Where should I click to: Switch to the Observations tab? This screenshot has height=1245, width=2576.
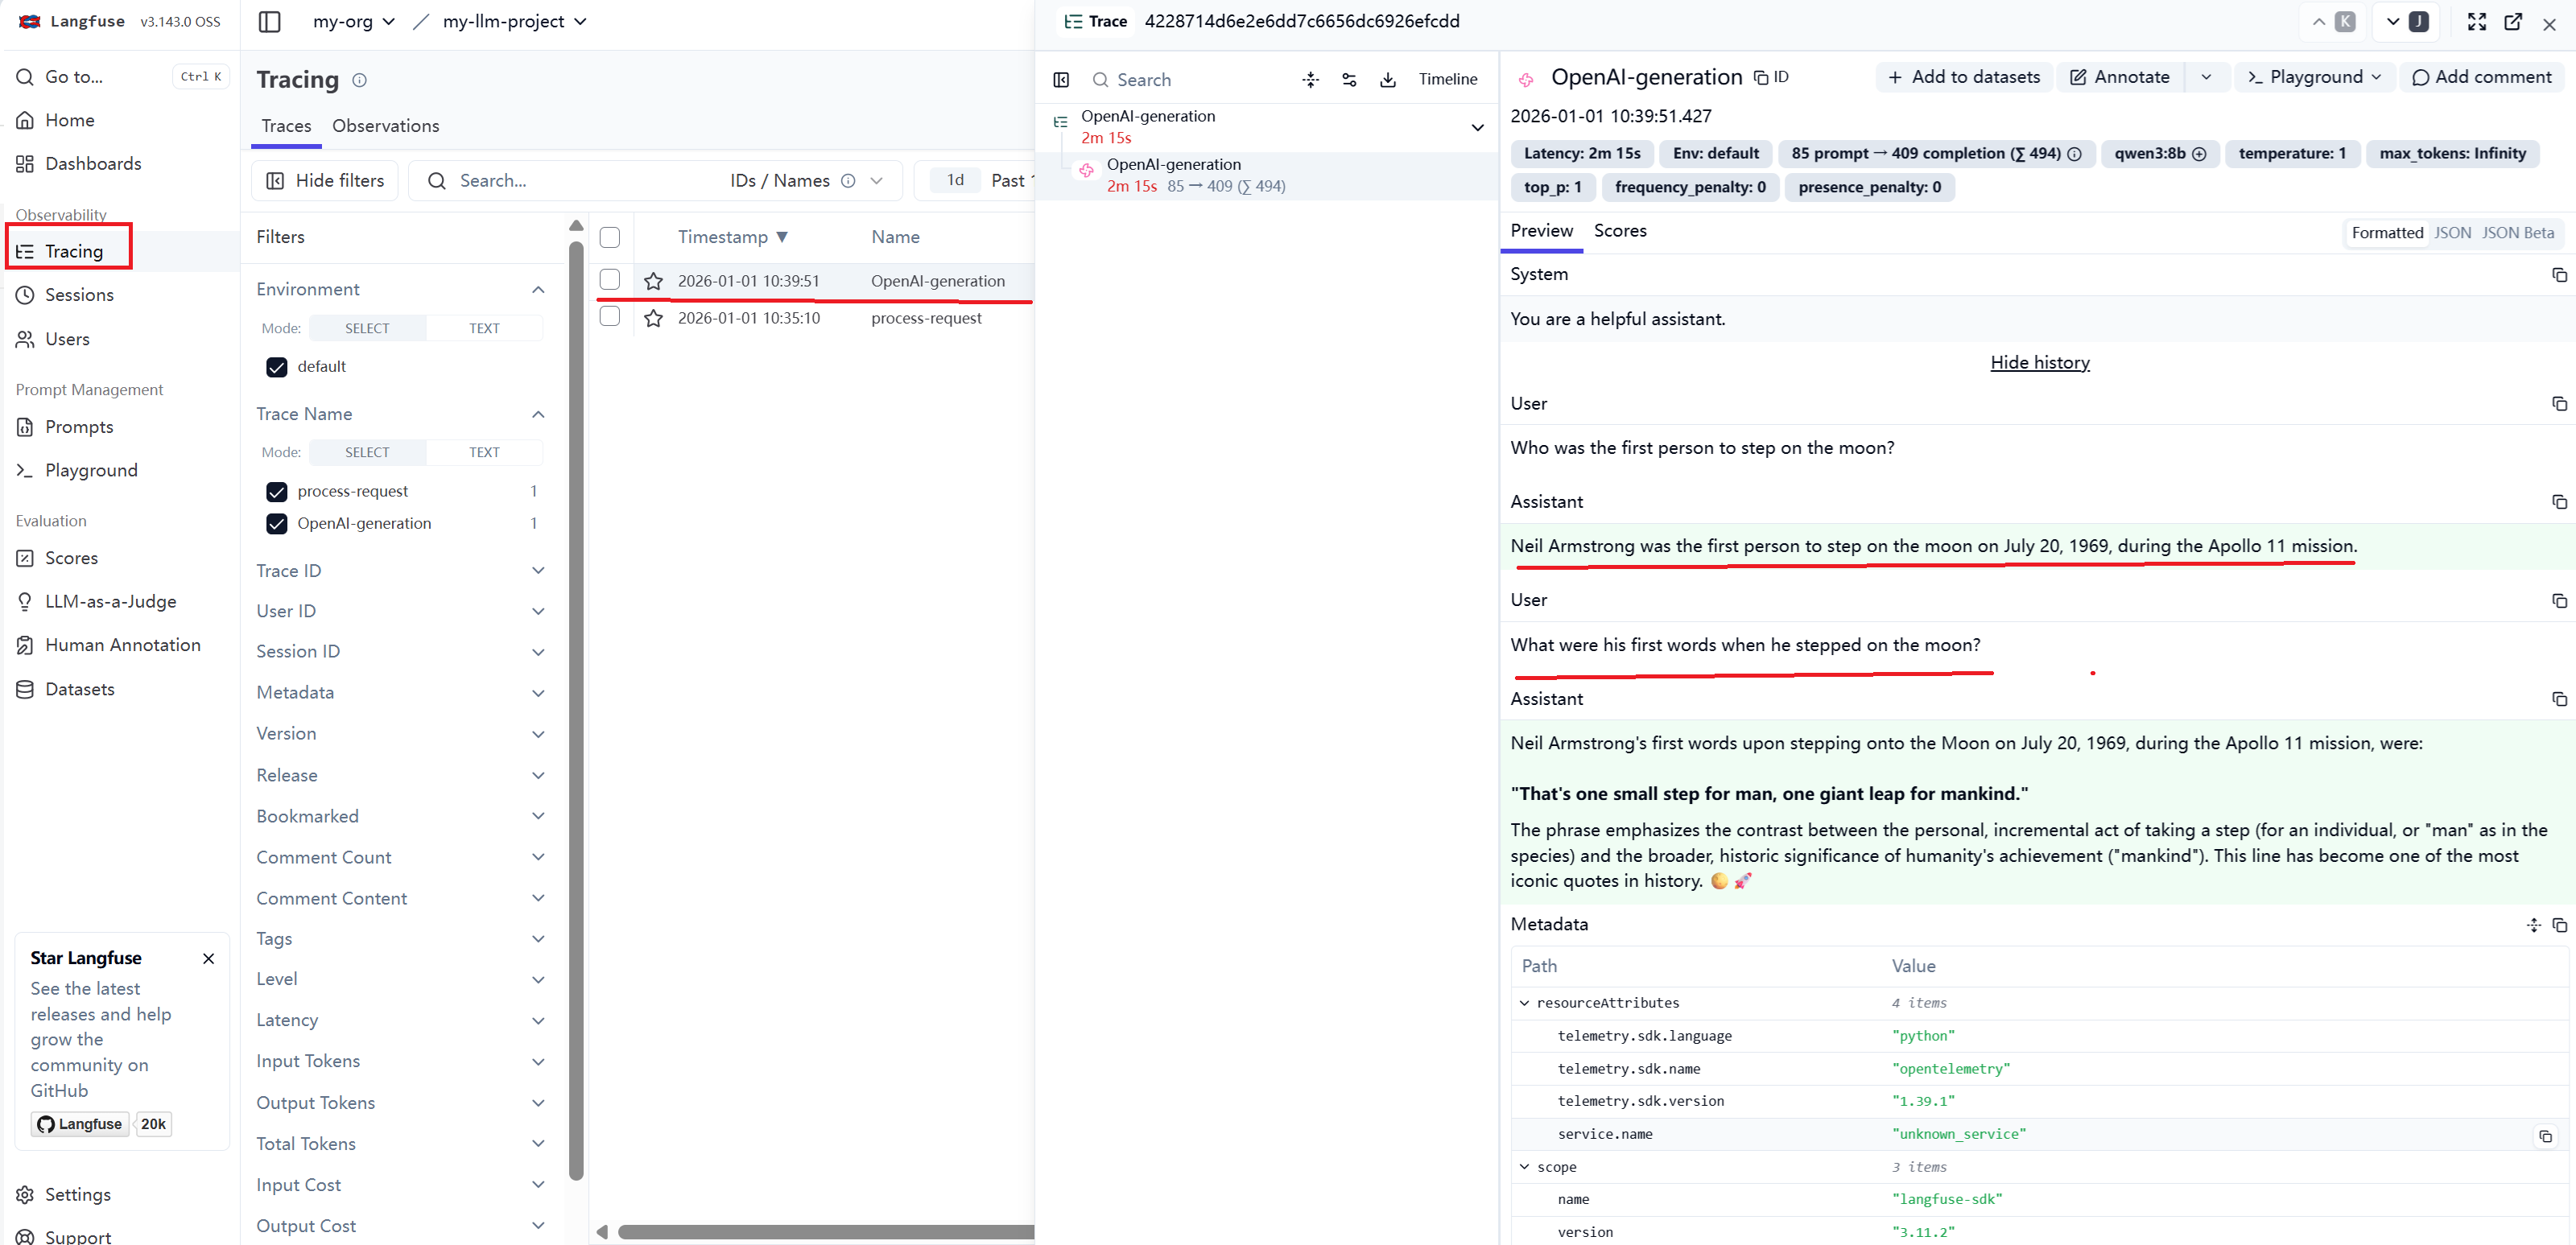[385, 126]
